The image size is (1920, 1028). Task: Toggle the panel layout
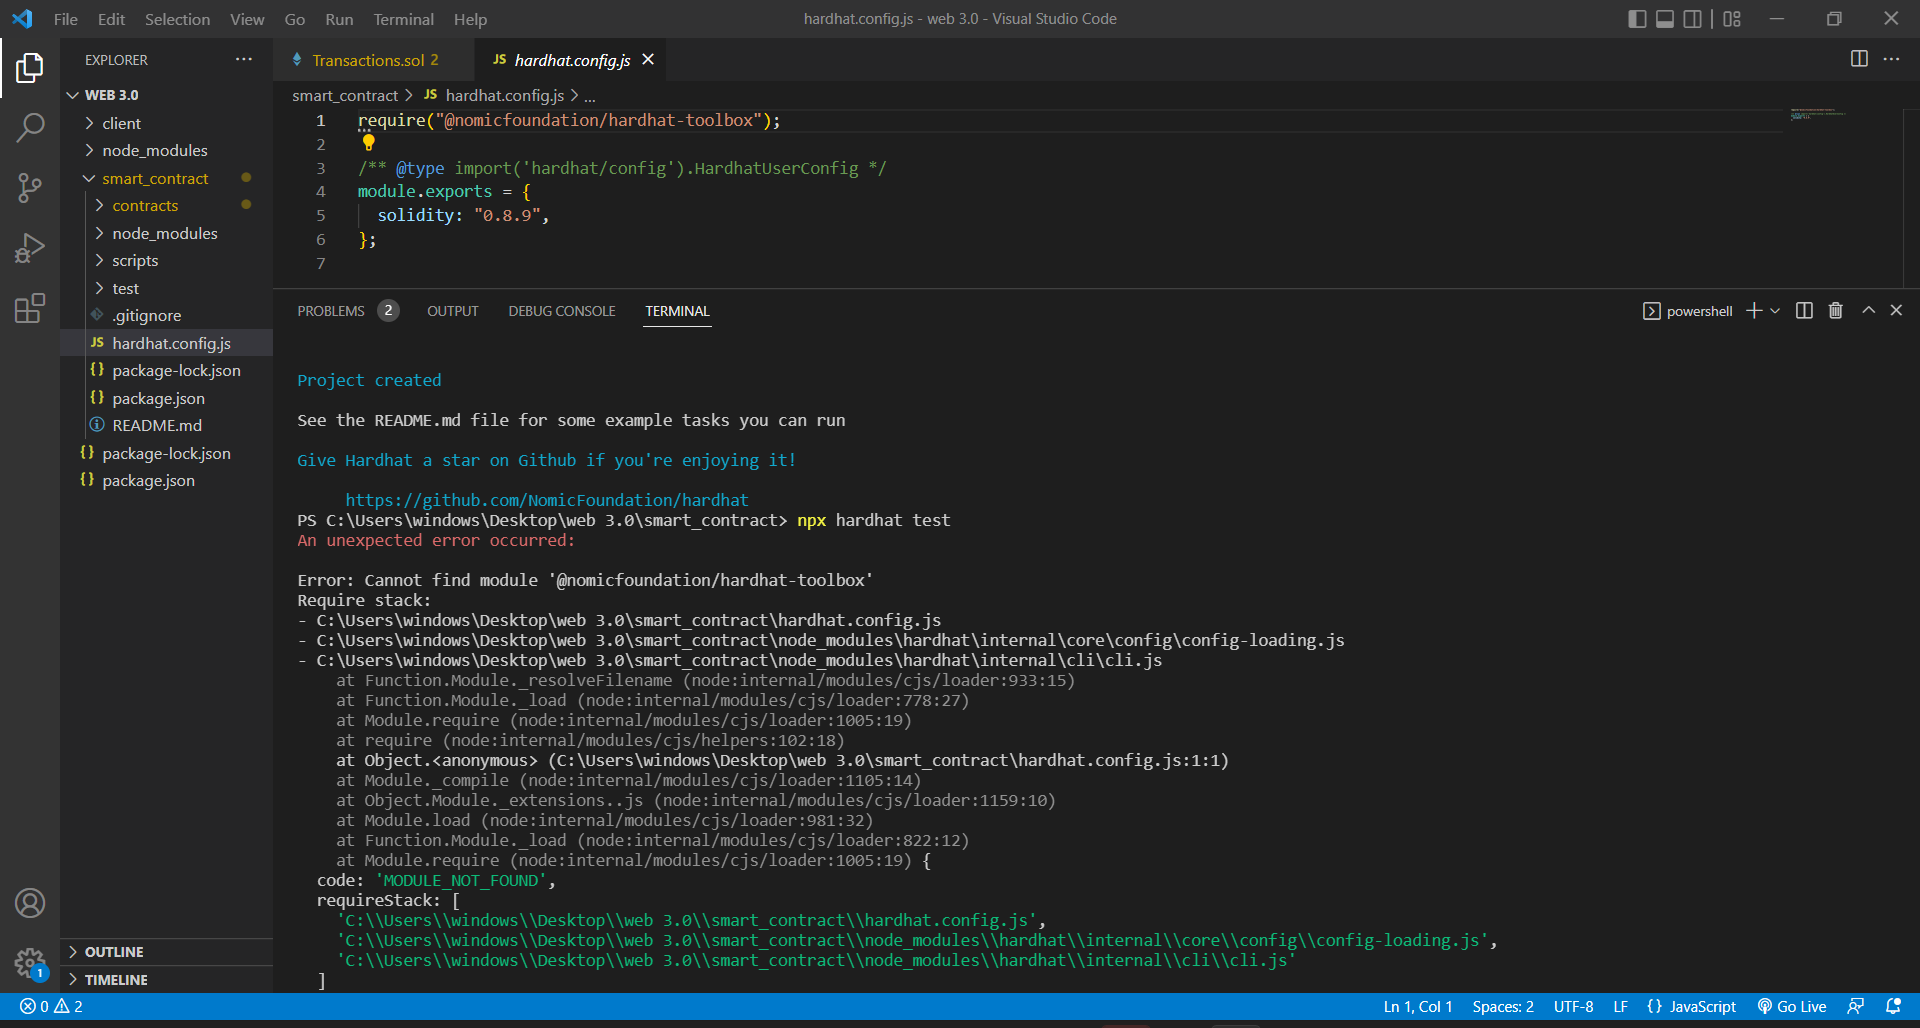[x=1665, y=18]
